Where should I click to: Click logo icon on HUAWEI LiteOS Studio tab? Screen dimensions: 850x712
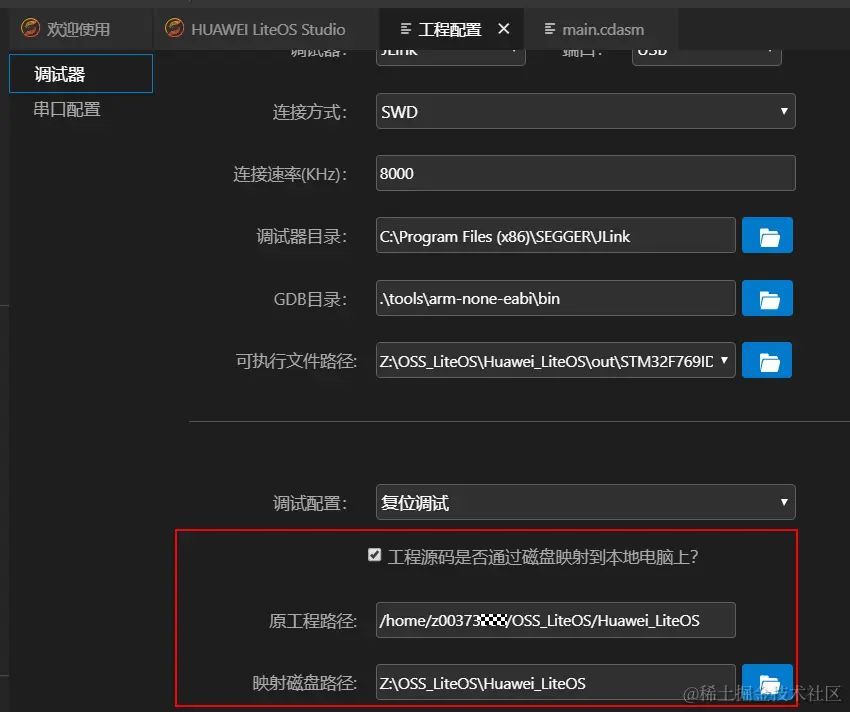175,28
